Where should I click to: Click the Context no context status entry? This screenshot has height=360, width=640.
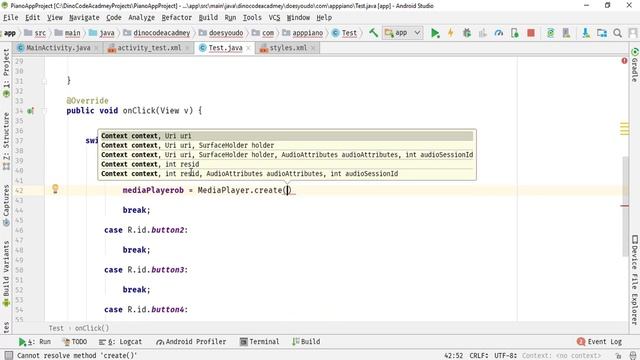pos(561,356)
